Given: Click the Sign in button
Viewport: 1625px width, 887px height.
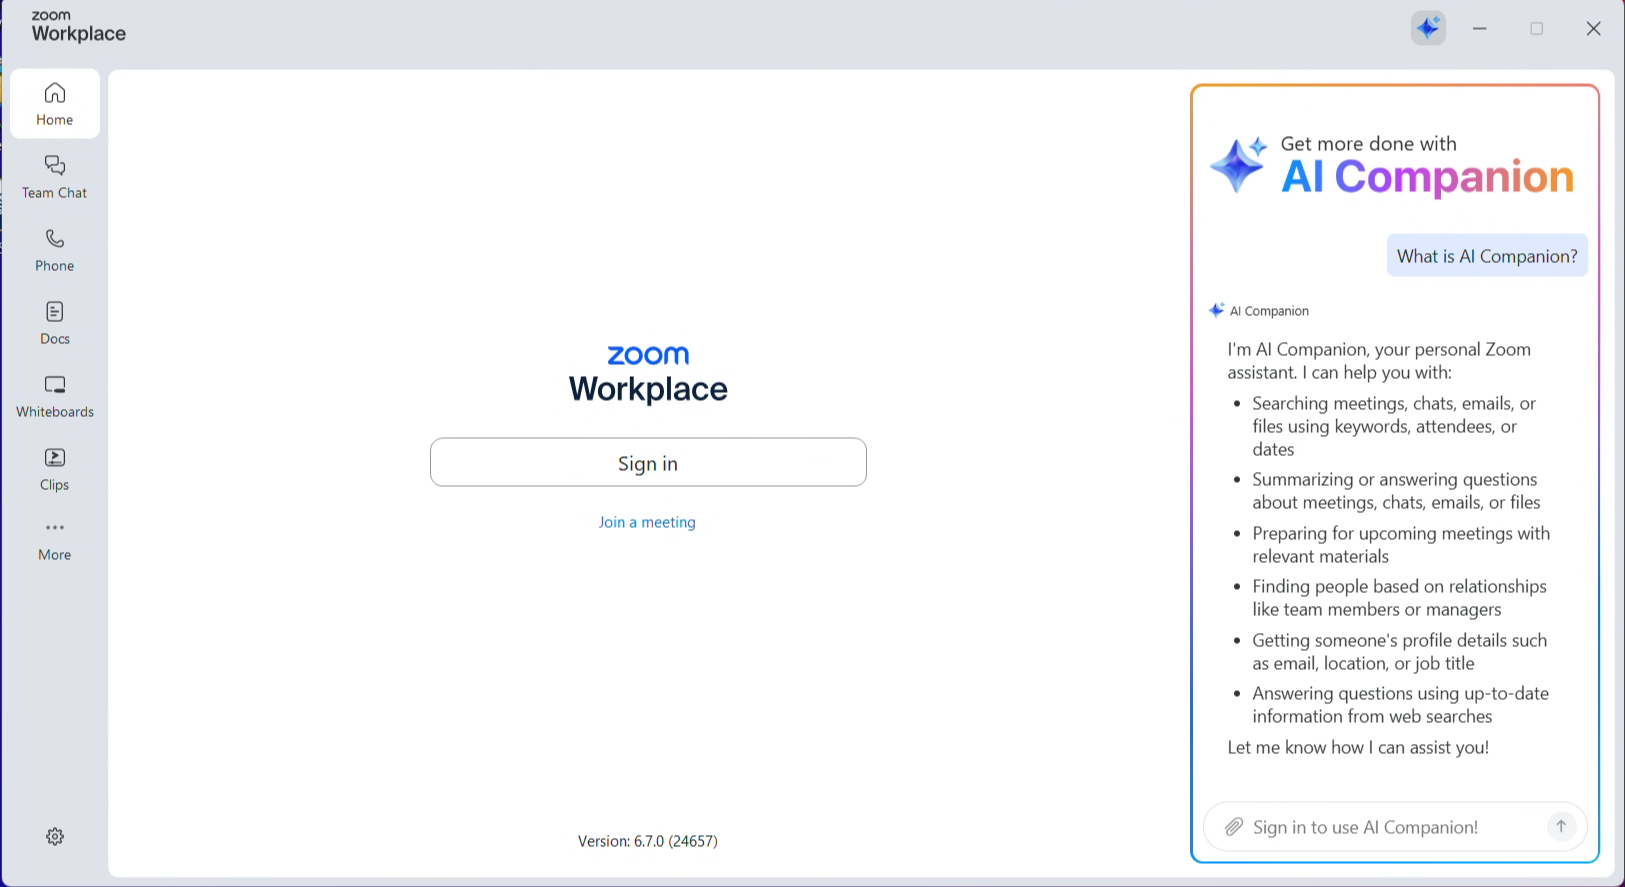Looking at the screenshot, I should pos(648,462).
